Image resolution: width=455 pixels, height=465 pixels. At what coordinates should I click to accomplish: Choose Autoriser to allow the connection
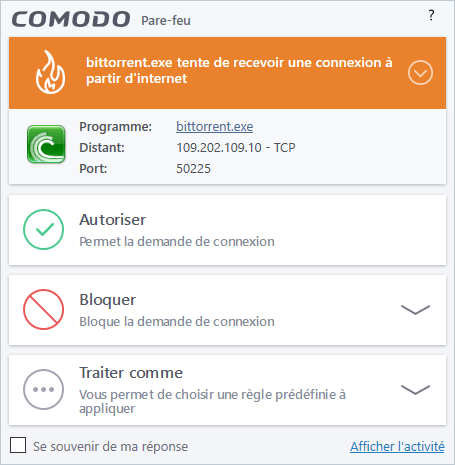point(227,230)
